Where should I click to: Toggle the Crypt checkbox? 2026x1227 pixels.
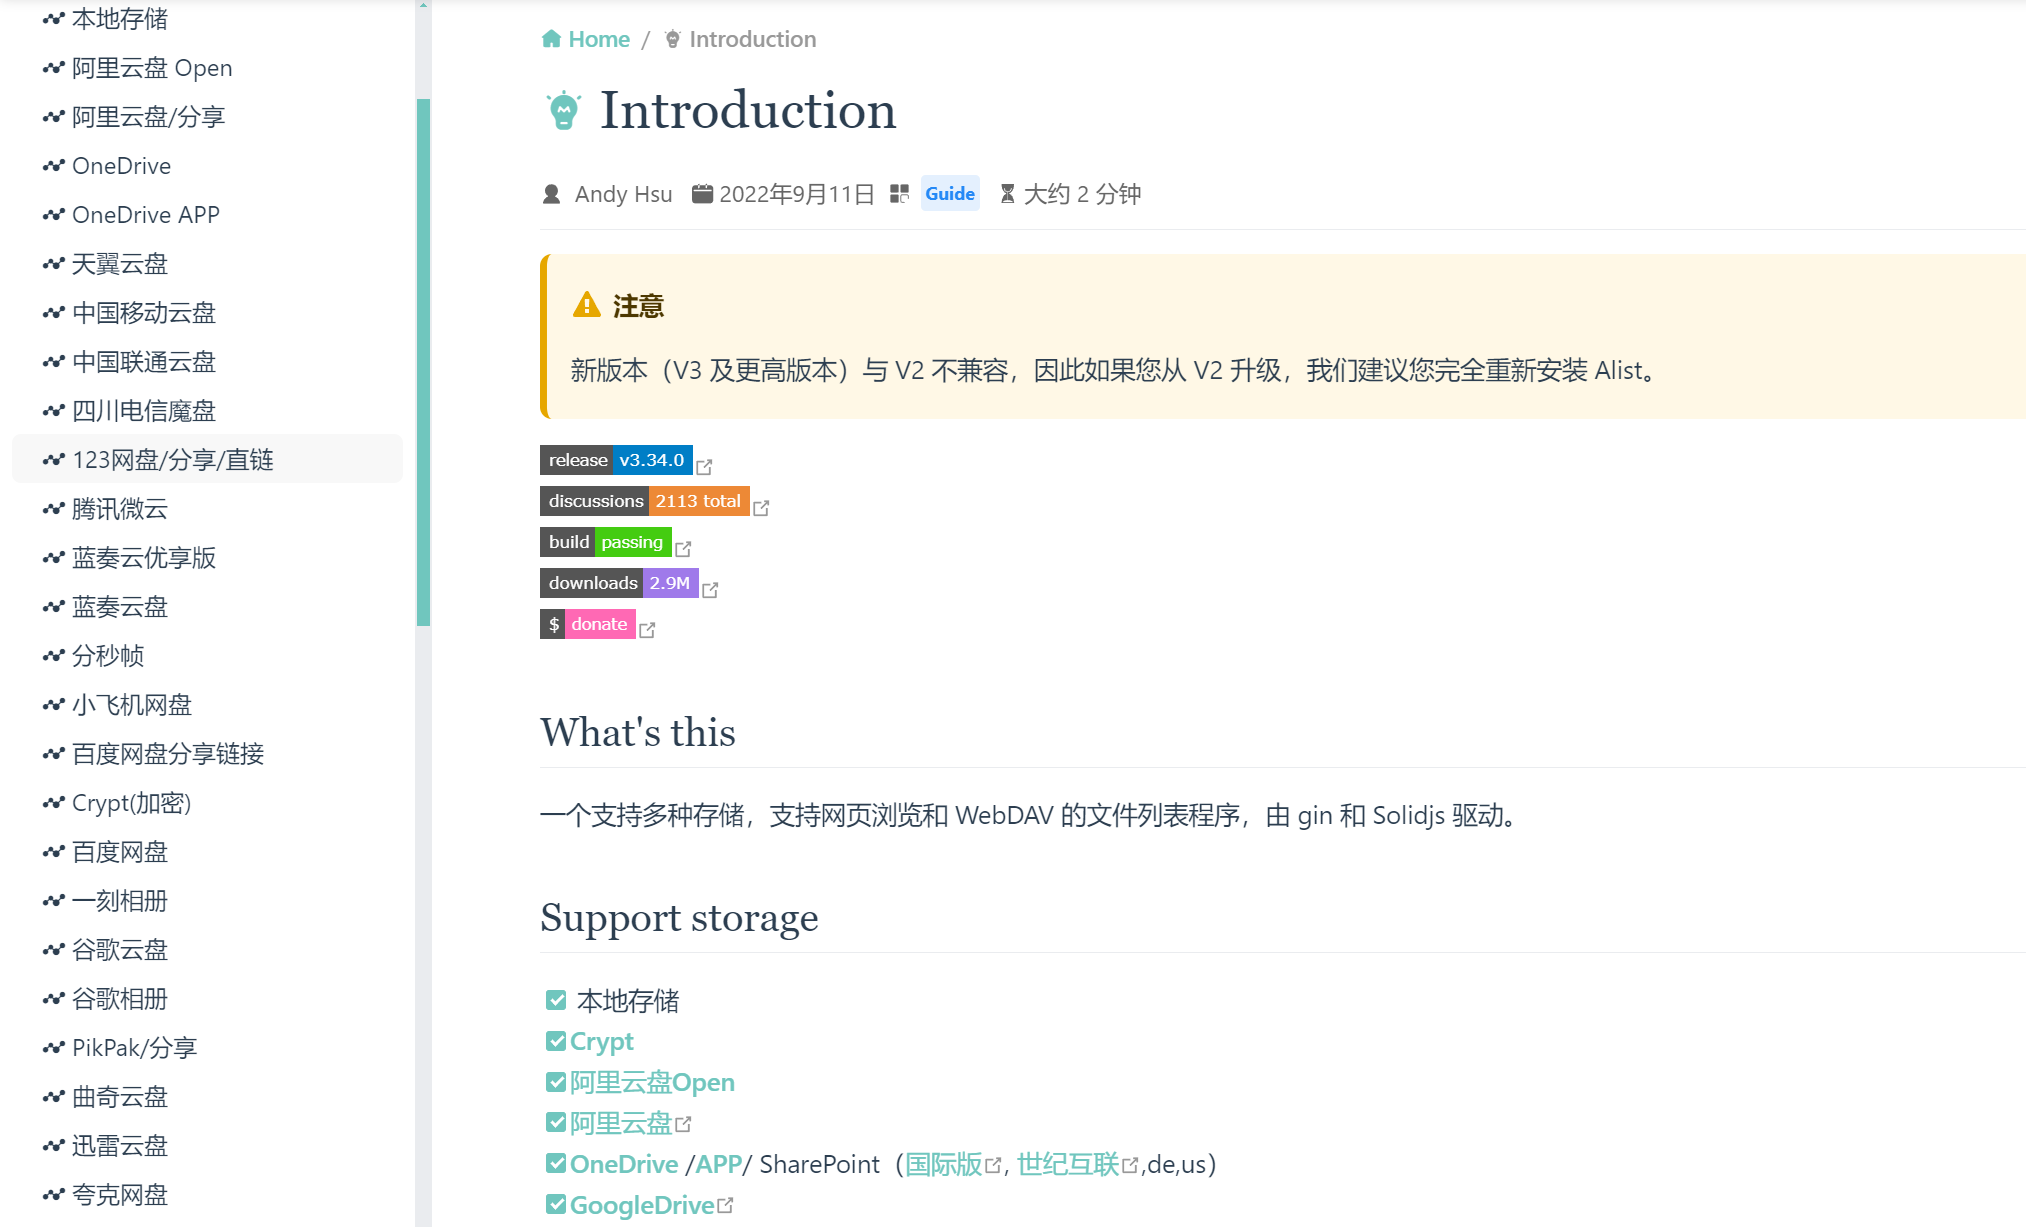click(556, 1041)
